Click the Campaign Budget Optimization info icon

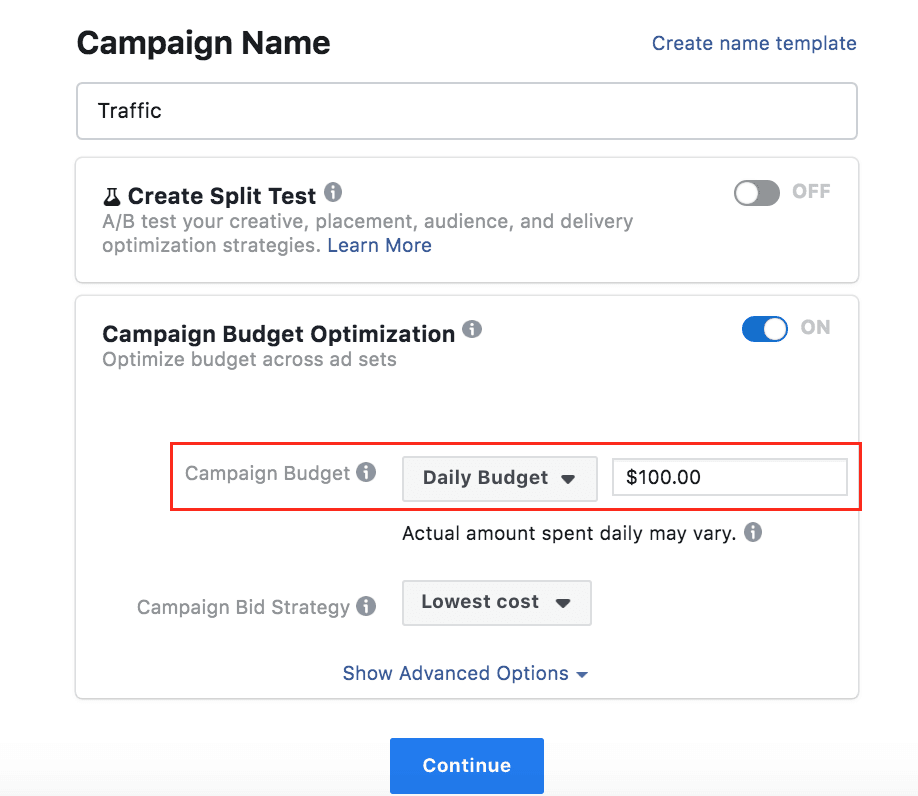pyautogui.click(x=472, y=330)
